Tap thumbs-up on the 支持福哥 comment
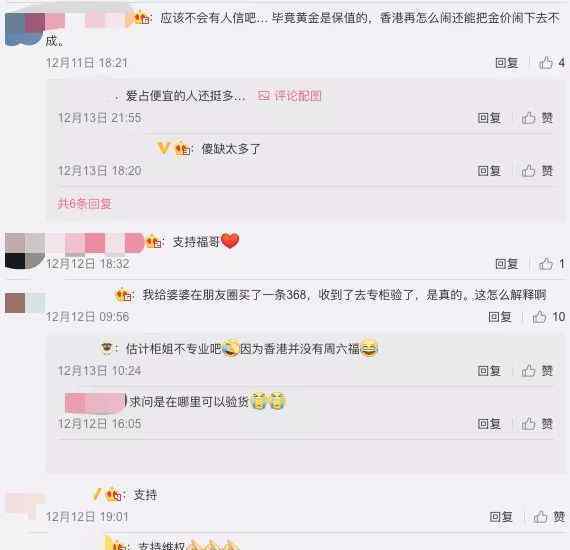This screenshot has height=550, width=570. tap(551, 264)
